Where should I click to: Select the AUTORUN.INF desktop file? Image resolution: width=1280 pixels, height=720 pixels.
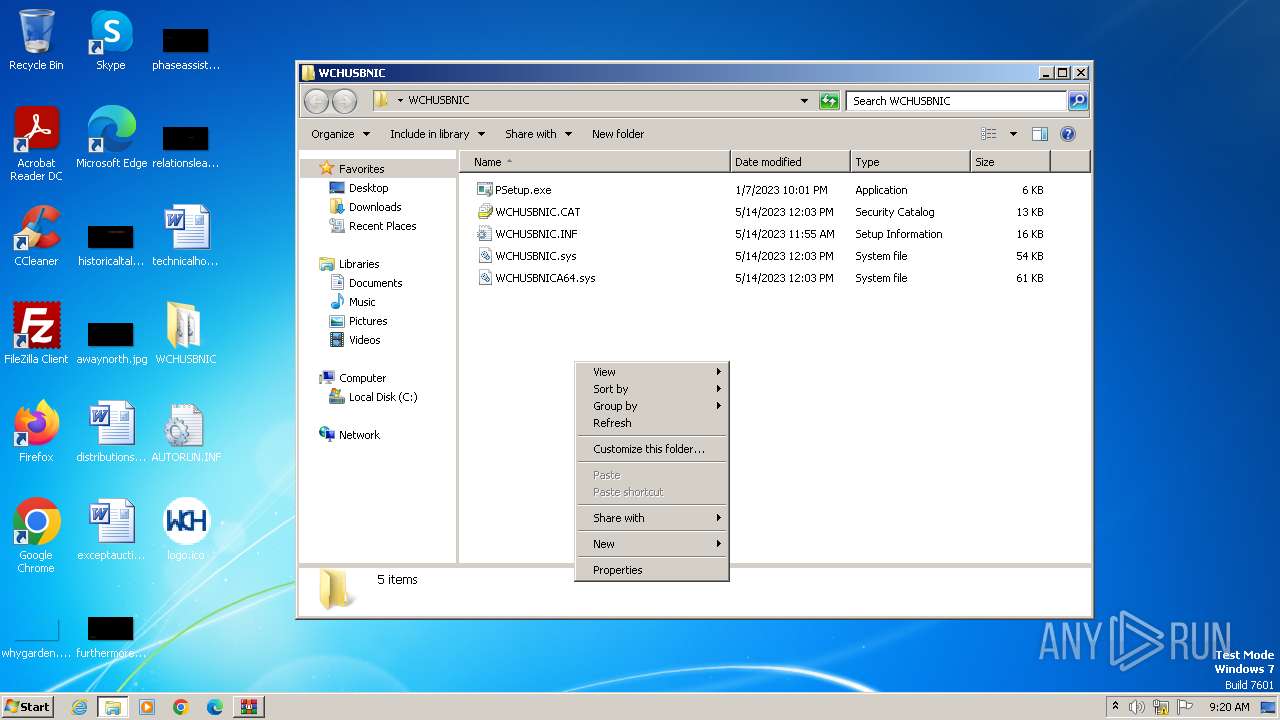pyautogui.click(x=185, y=431)
